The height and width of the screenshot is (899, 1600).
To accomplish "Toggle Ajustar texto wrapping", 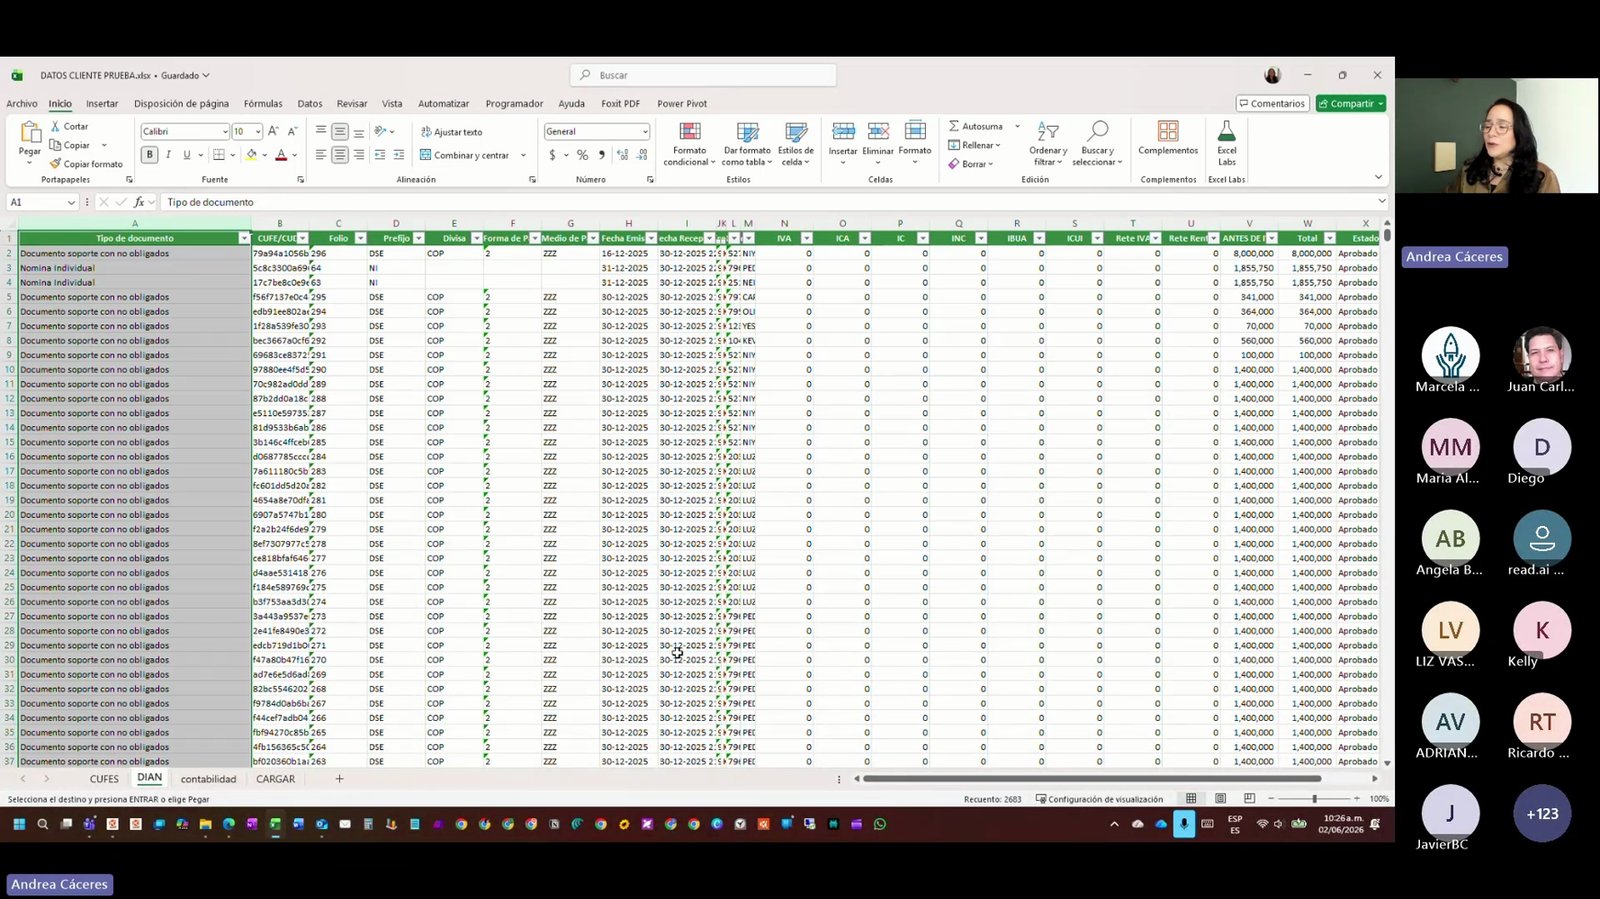I will 451,132.
